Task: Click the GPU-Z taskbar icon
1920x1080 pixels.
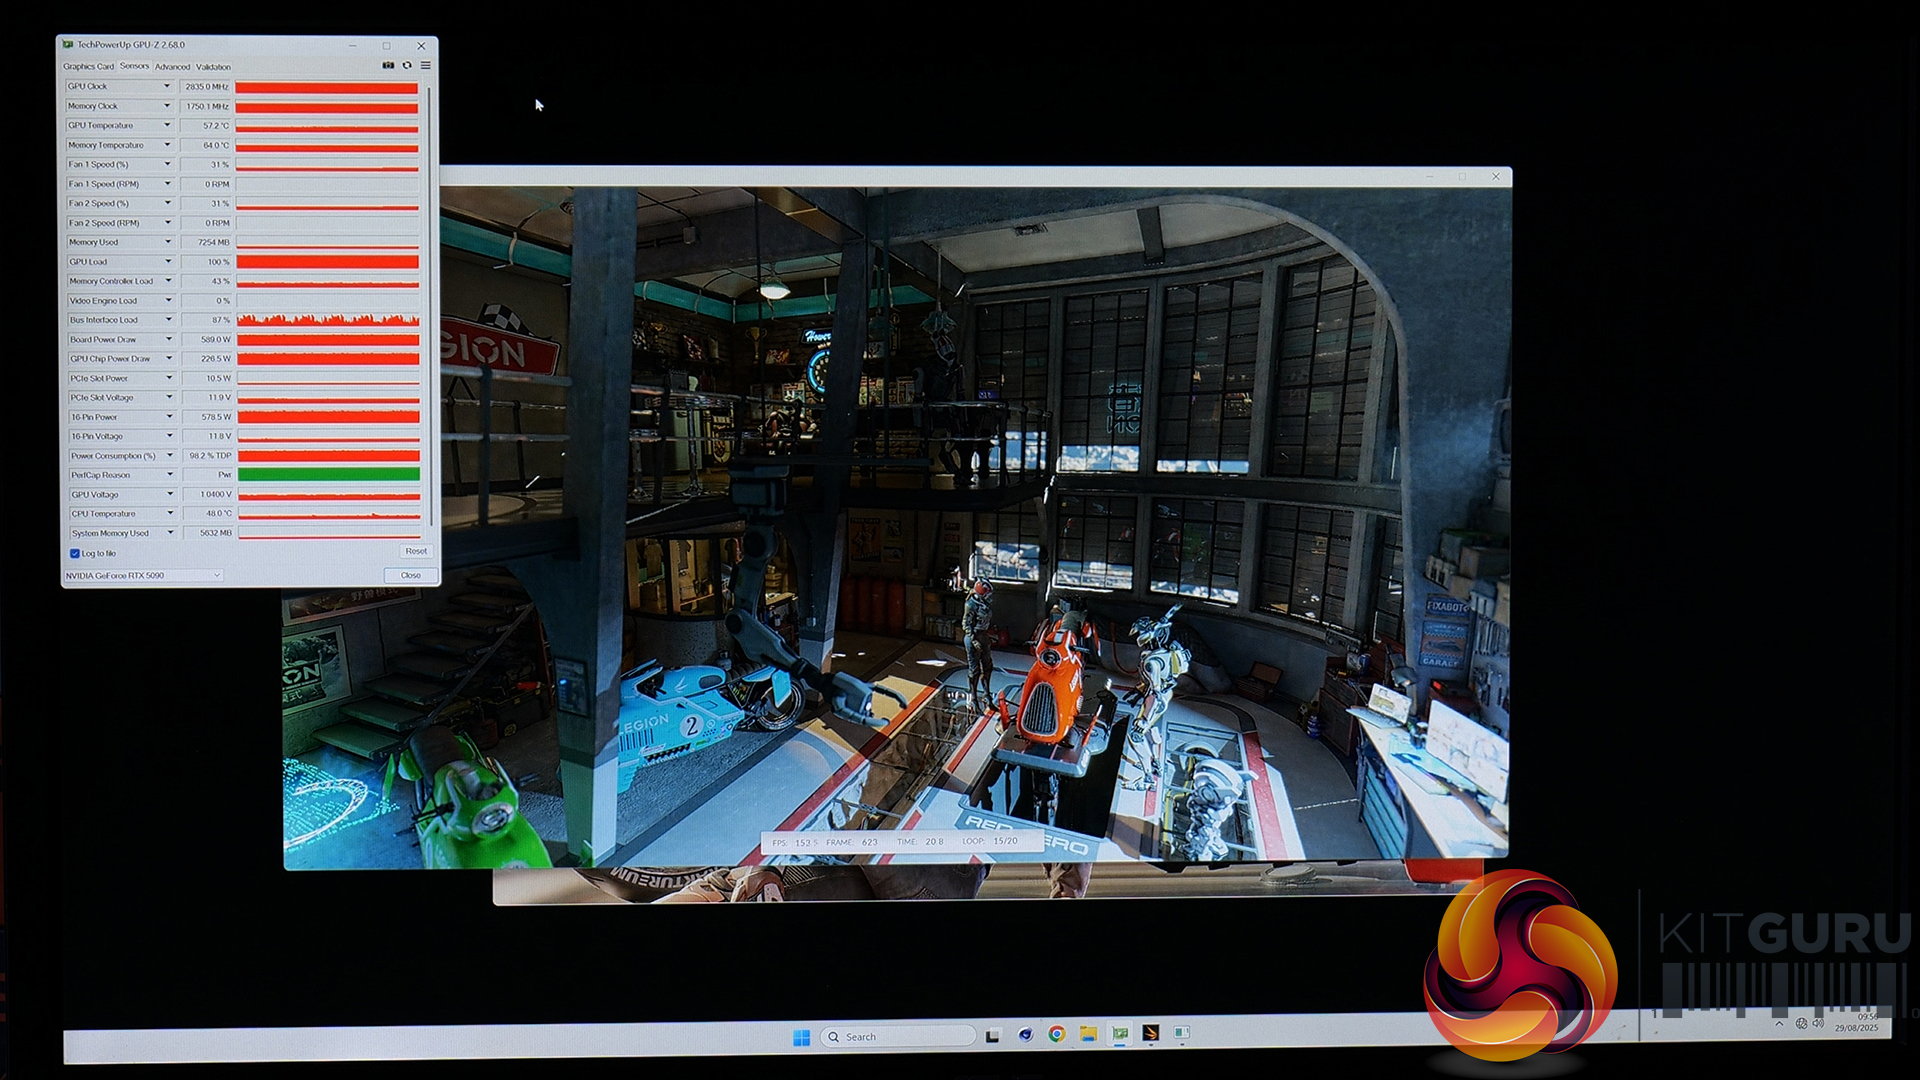Action: click(x=1120, y=1034)
